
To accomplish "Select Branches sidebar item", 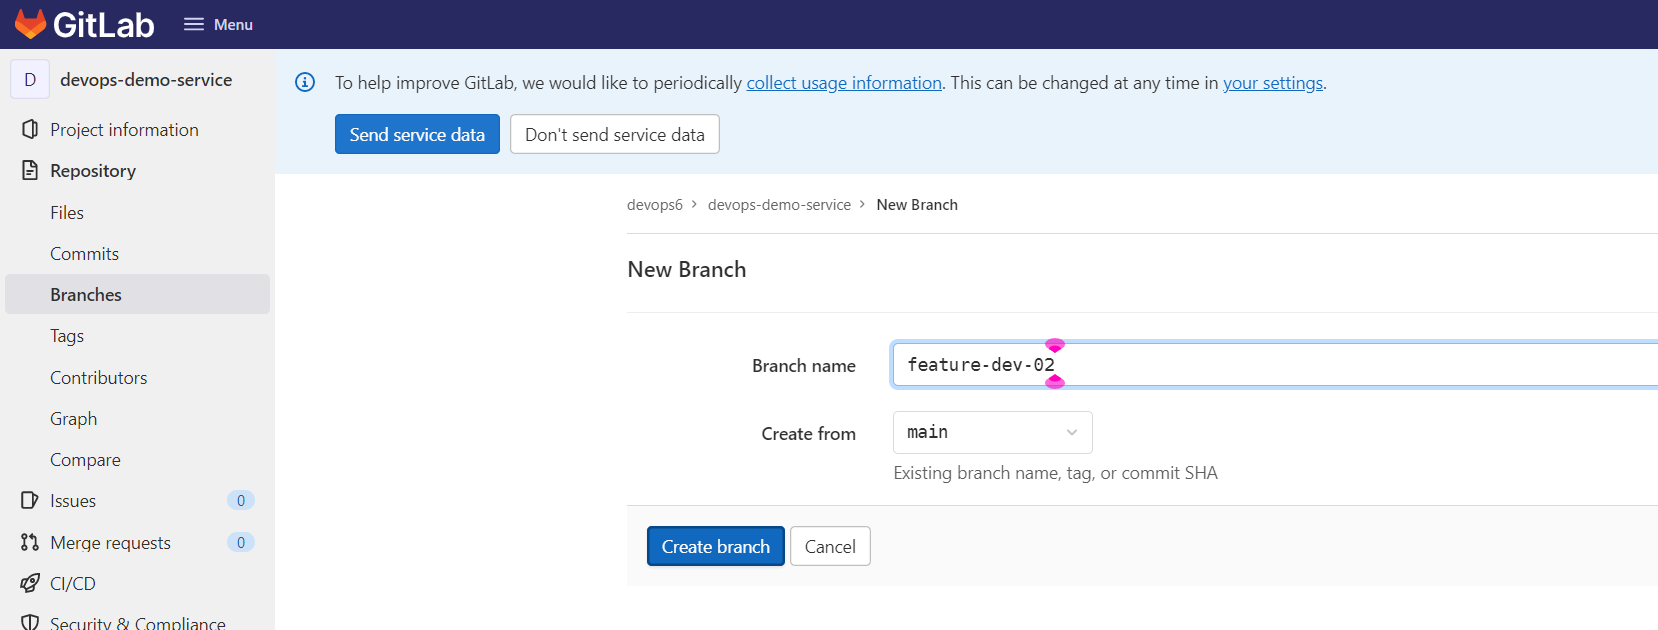I will coord(137,294).
